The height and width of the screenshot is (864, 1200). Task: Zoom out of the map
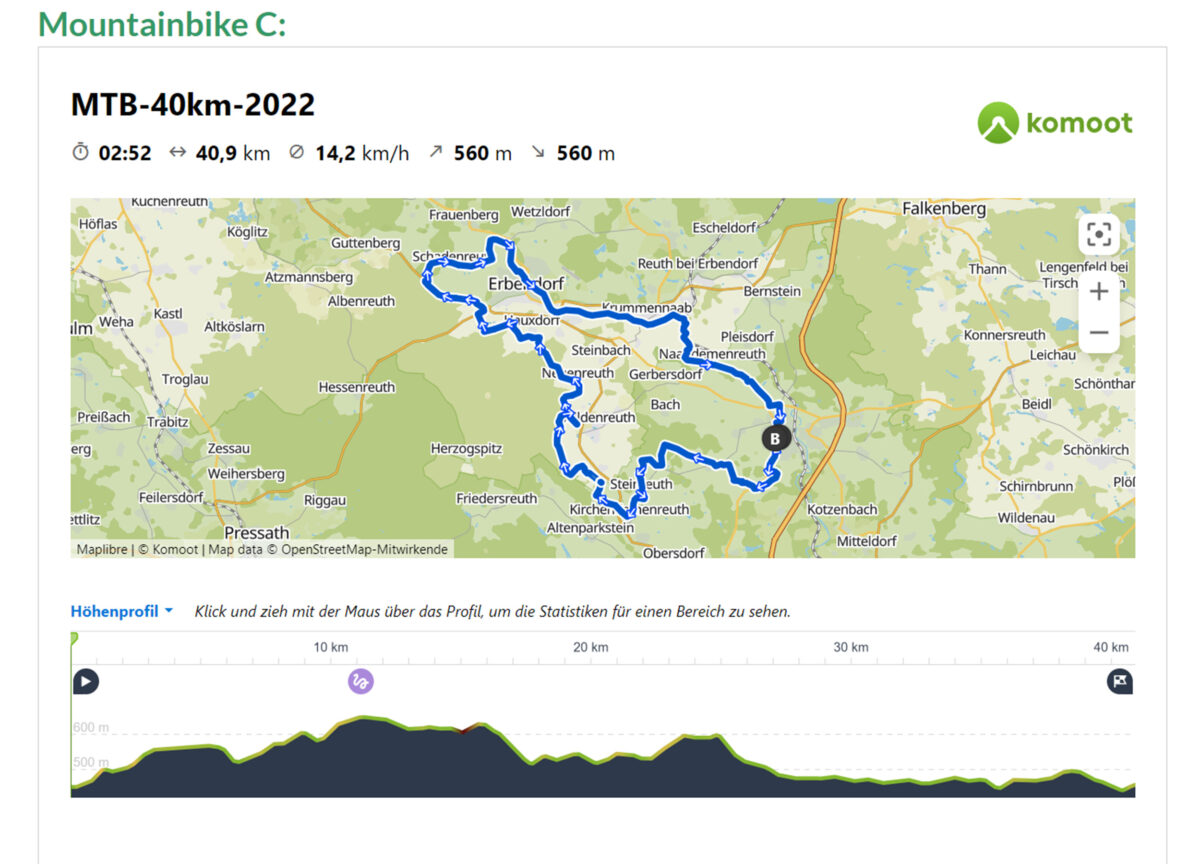tap(1099, 332)
